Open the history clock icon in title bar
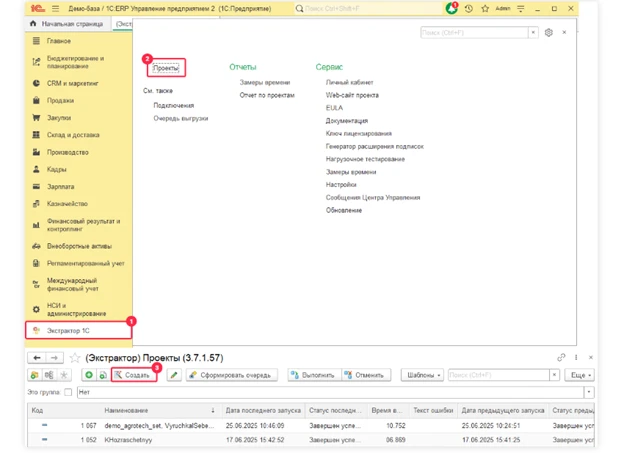Screen dimensions: 624x453 (x=468, y=8)
